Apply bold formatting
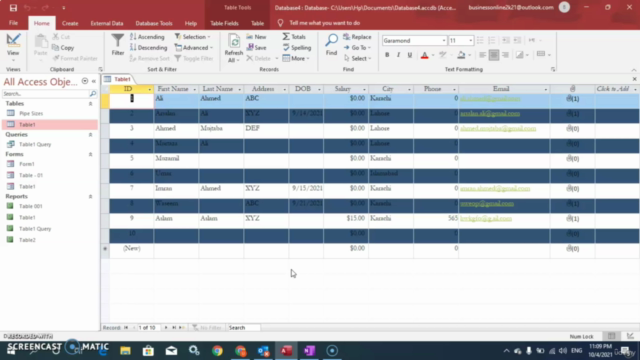This screenshot has height=360, width=640. pyautogui.click(x=387, y=55)
